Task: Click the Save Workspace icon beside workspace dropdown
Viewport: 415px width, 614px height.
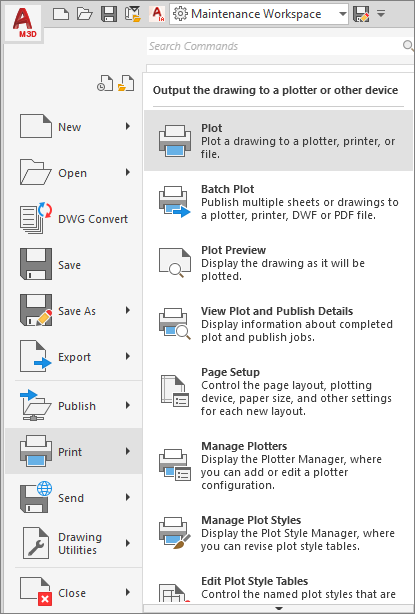Action: (x=361, y=14)
